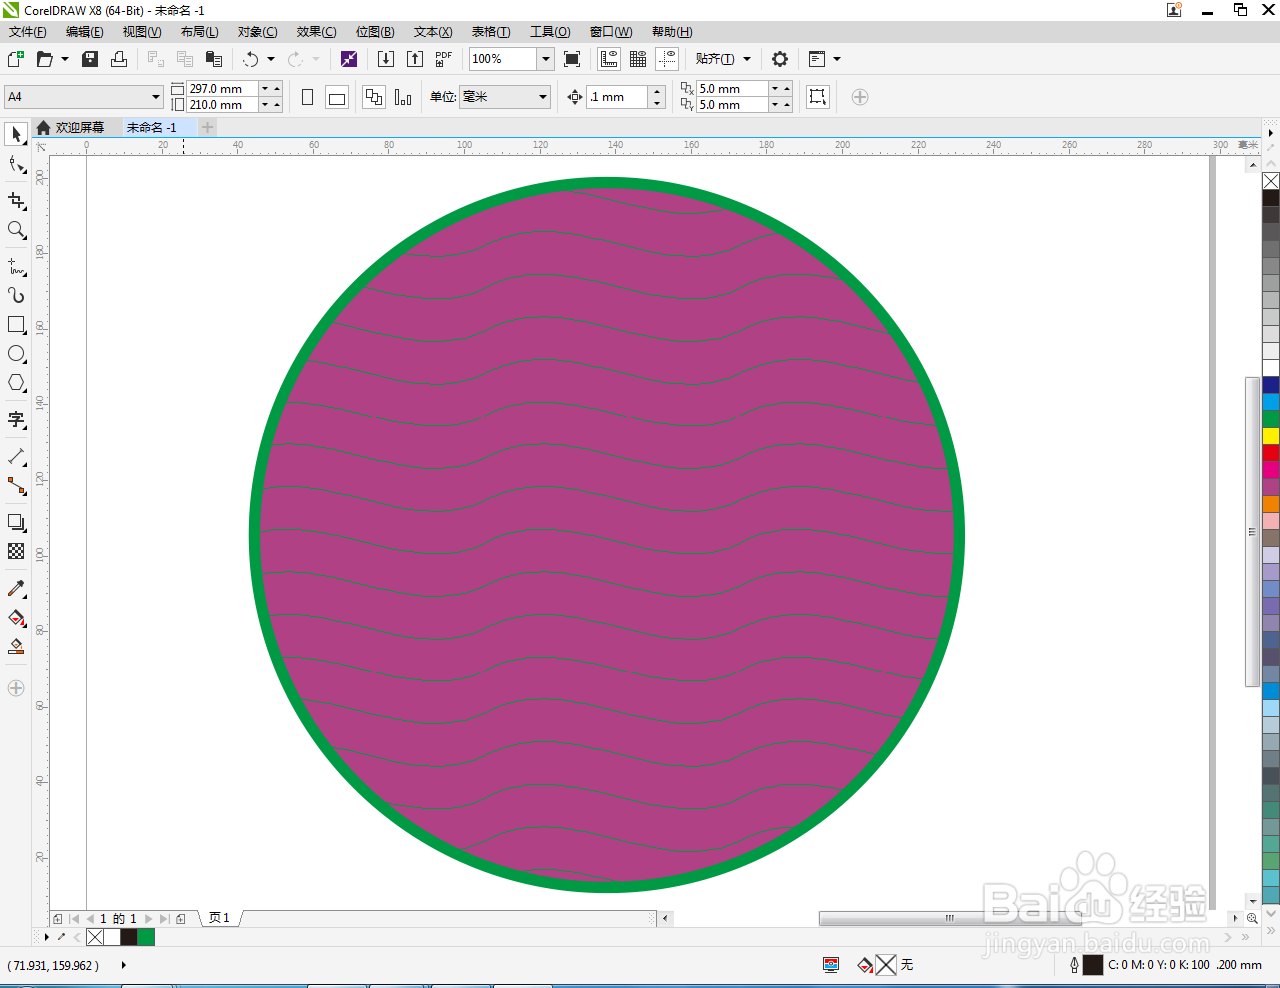Image resolution: width=1280 pixels, height=988 pixels.
Task: Click the purple Search content icon
Action: pyautogui.click(x=349, y=59)
